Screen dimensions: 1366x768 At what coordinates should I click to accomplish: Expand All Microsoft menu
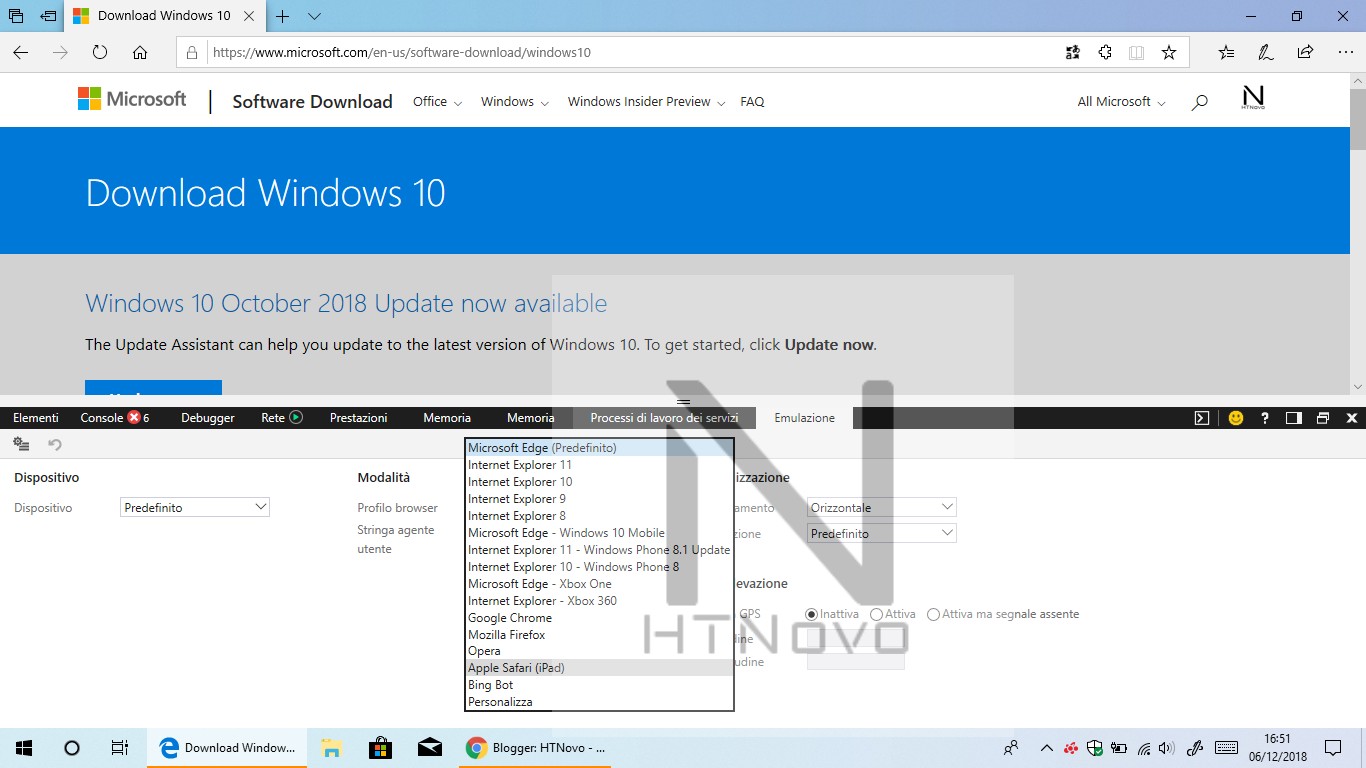tap(1121, 101)
